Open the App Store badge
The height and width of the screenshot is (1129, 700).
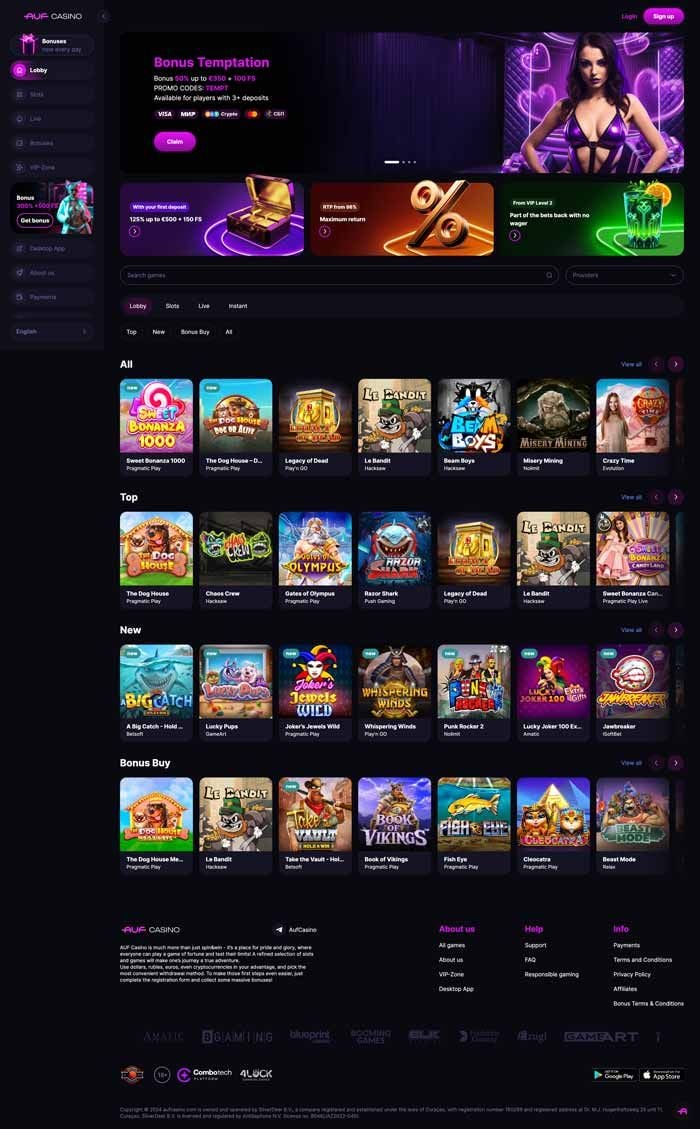tap(661, 1075)
